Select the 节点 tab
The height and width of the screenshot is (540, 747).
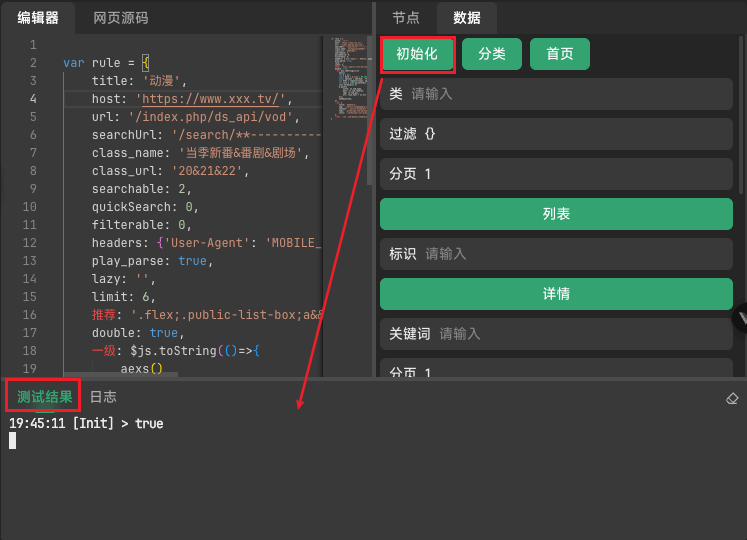[406, 18]
